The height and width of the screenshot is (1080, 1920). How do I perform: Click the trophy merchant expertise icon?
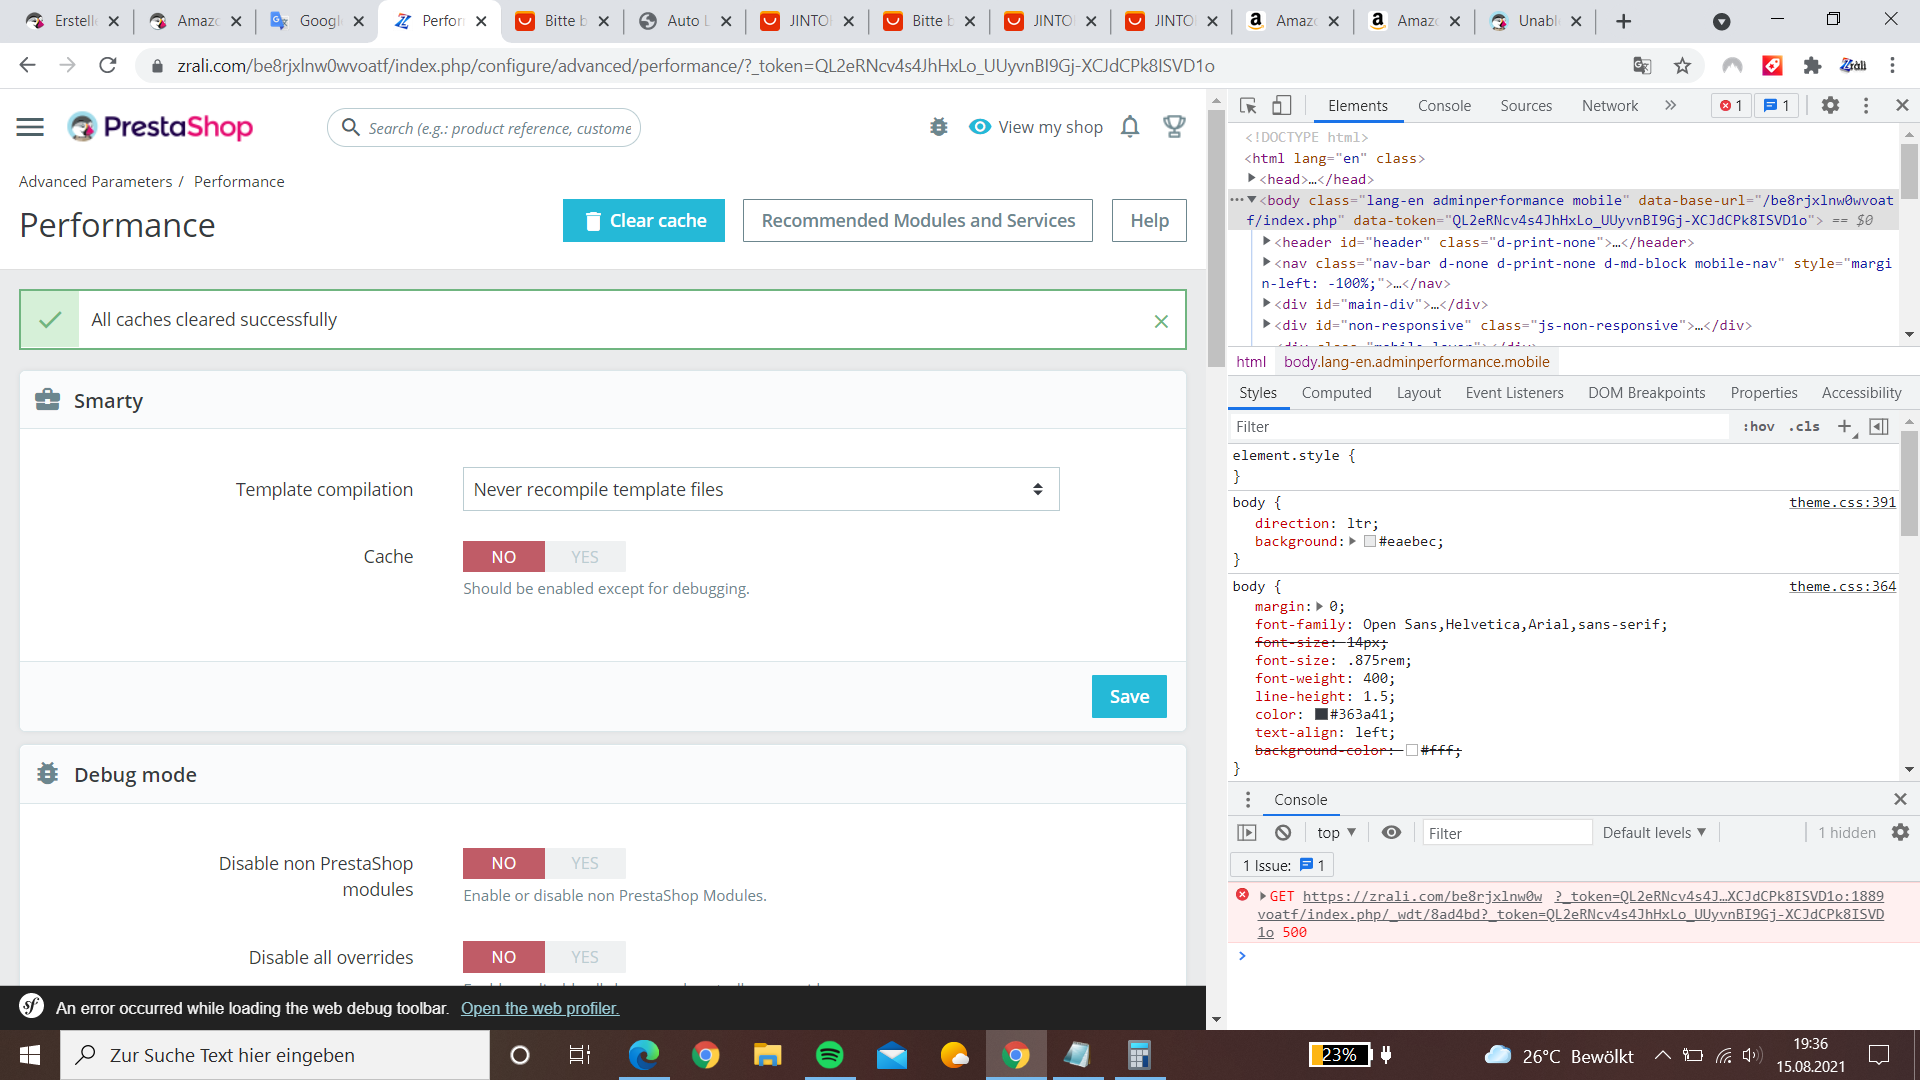[x=1174, y=127]
